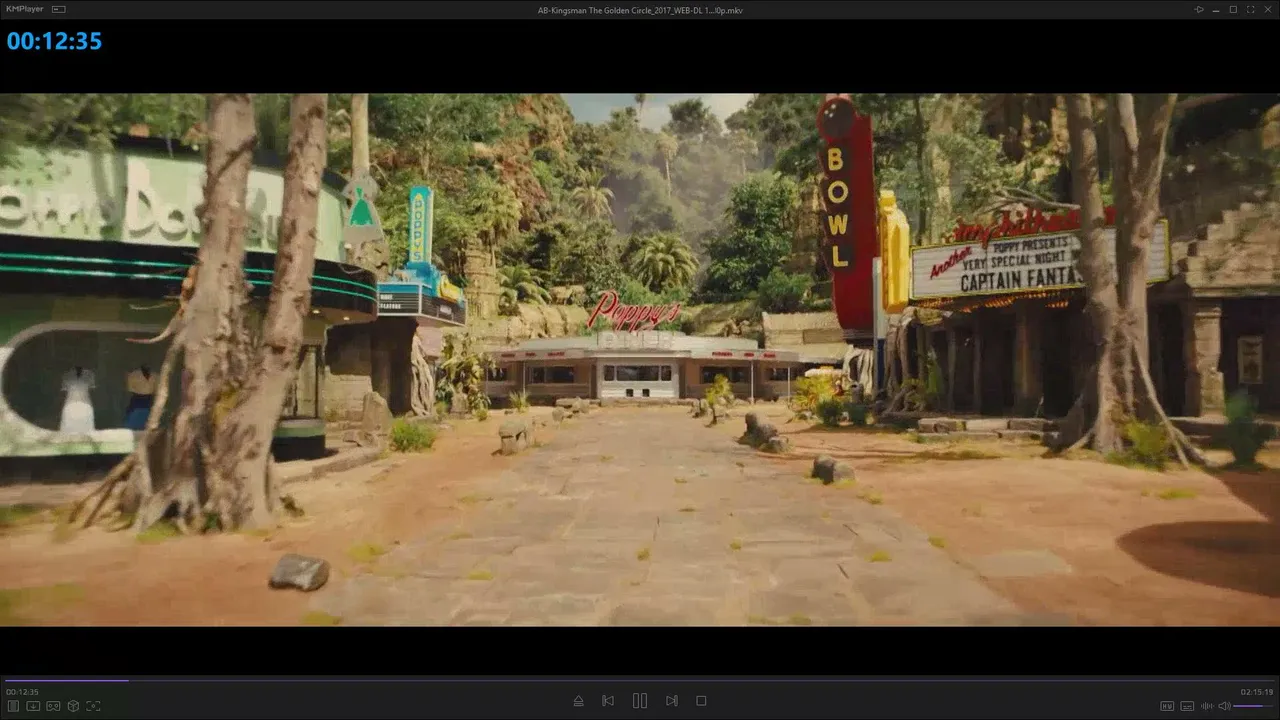
Task: Close the KMPlayer window
Action: click(1266, 9)
